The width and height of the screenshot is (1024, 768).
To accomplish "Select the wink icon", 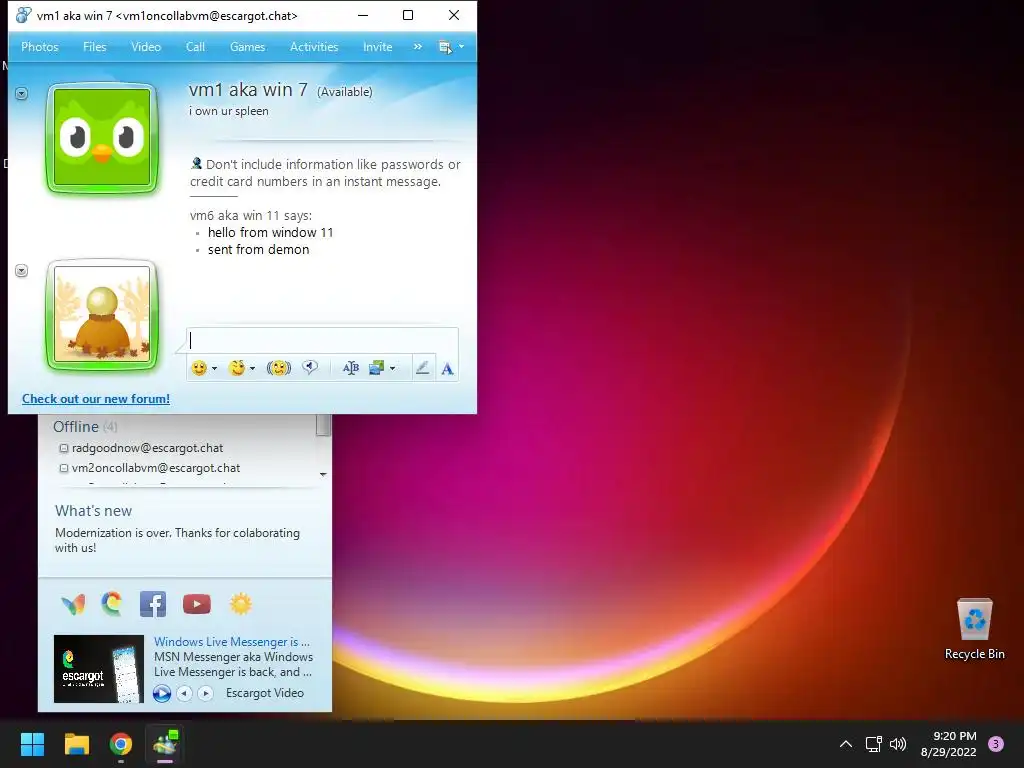I will [236, 368].
